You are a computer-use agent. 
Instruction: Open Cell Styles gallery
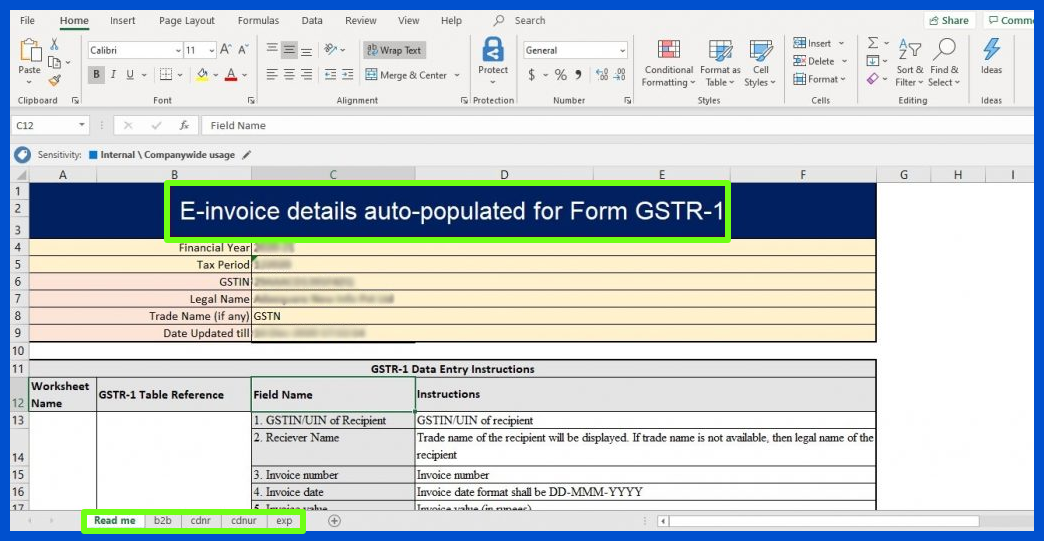tap(760, 63)
